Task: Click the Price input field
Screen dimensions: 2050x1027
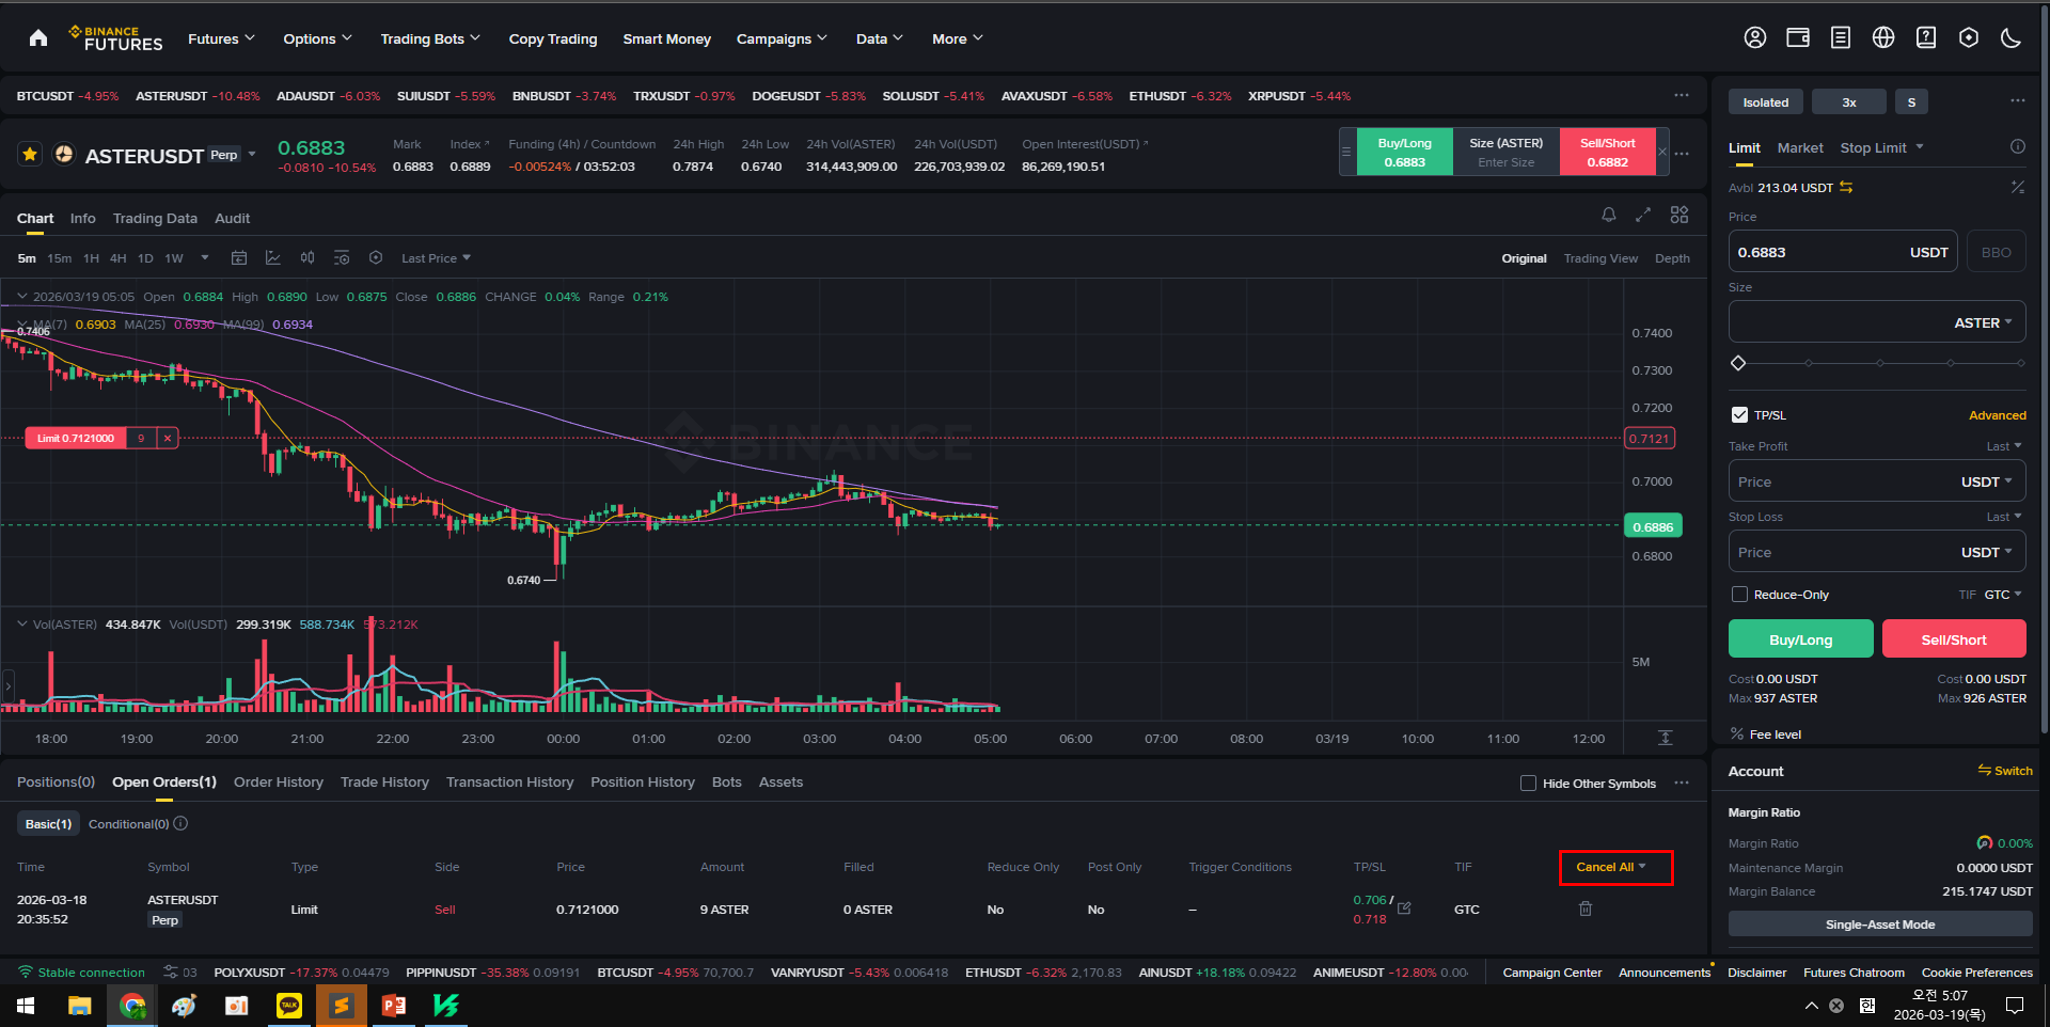Action: tap(1844, 252)
